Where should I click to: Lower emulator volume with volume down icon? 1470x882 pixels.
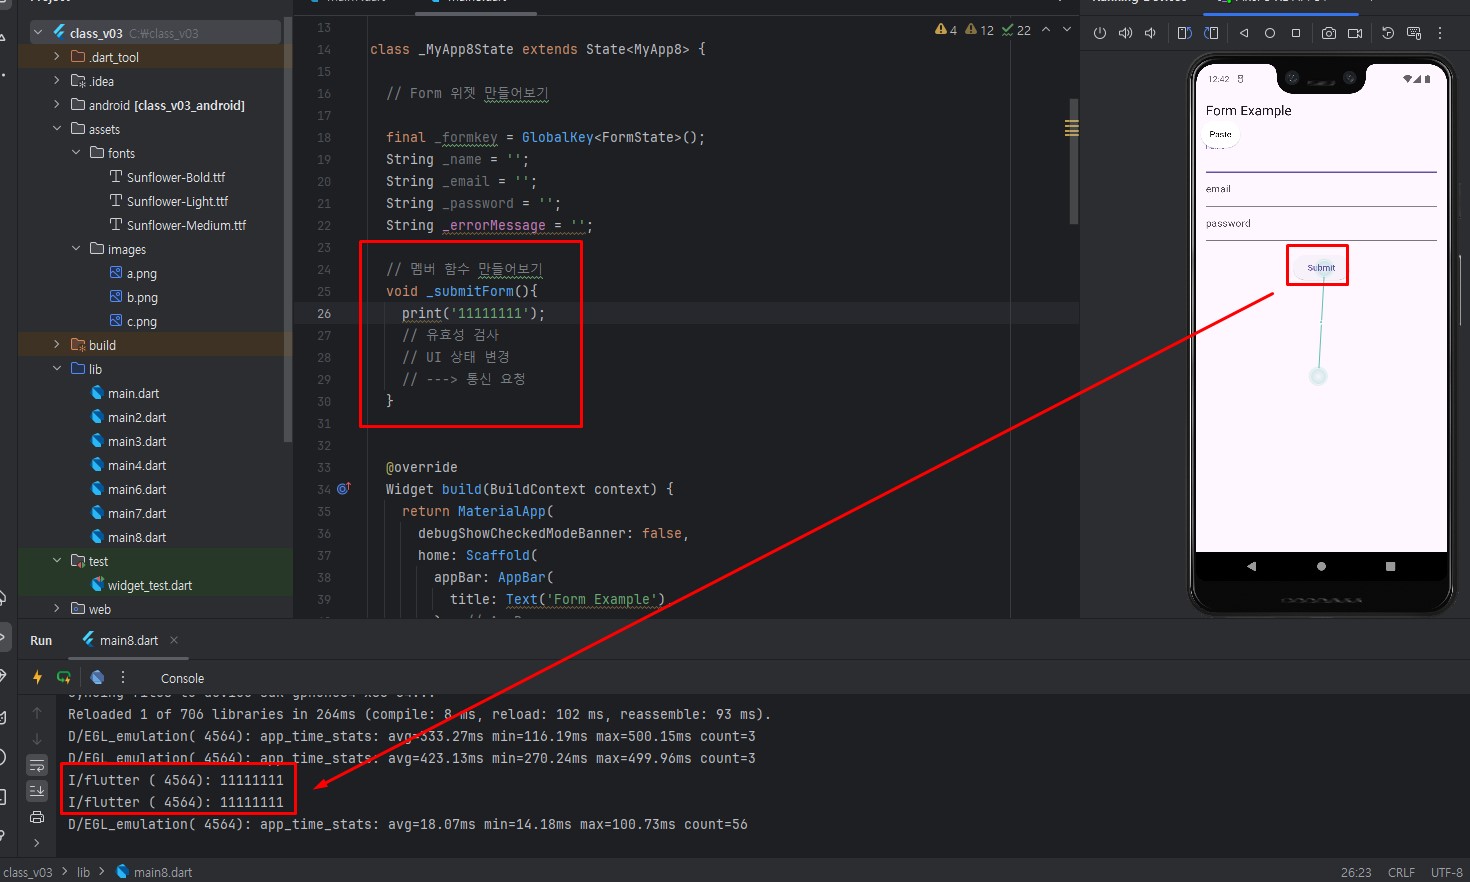point(1150,33)
